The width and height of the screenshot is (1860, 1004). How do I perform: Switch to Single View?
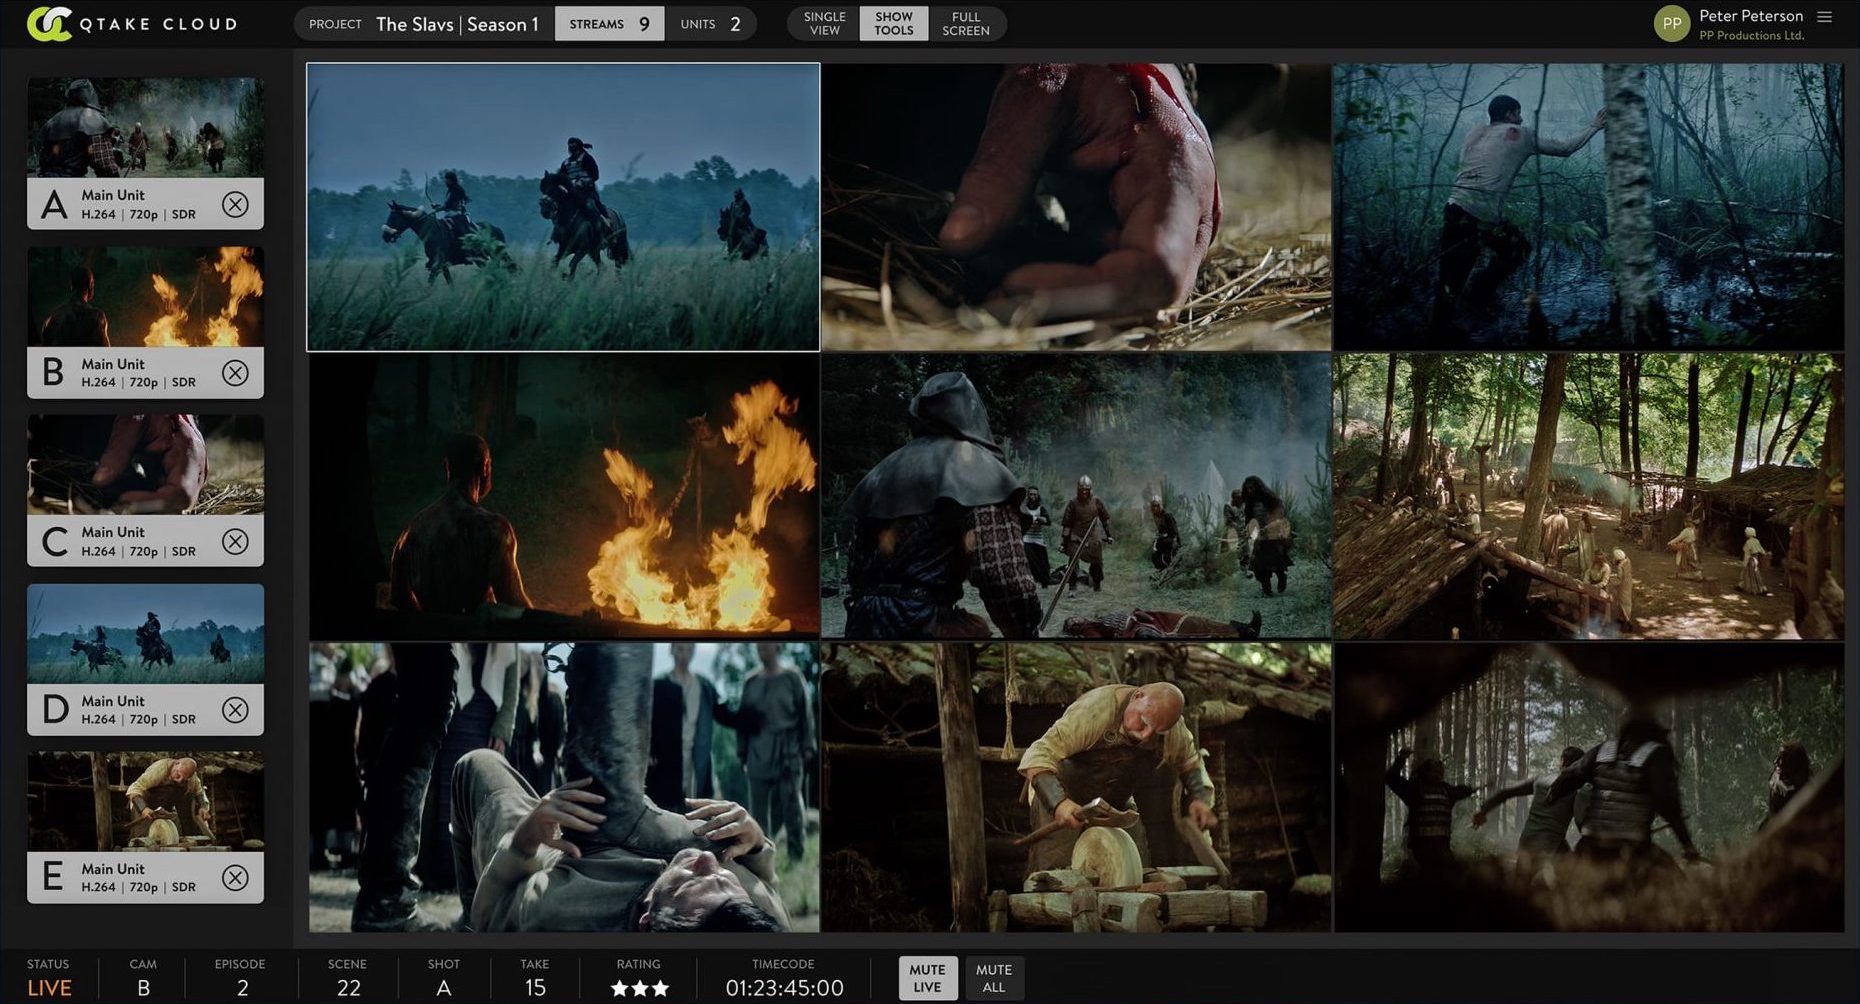(x=824, y=24)
